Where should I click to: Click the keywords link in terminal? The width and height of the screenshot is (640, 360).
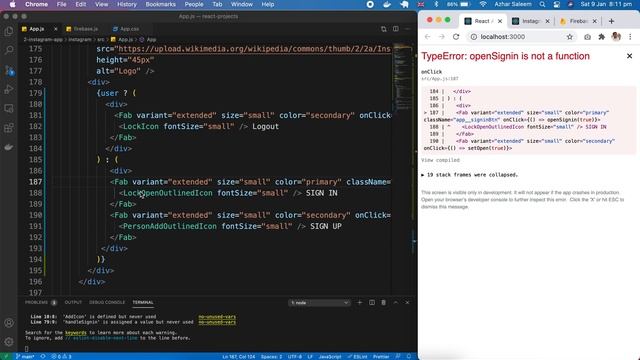[76, 333]
